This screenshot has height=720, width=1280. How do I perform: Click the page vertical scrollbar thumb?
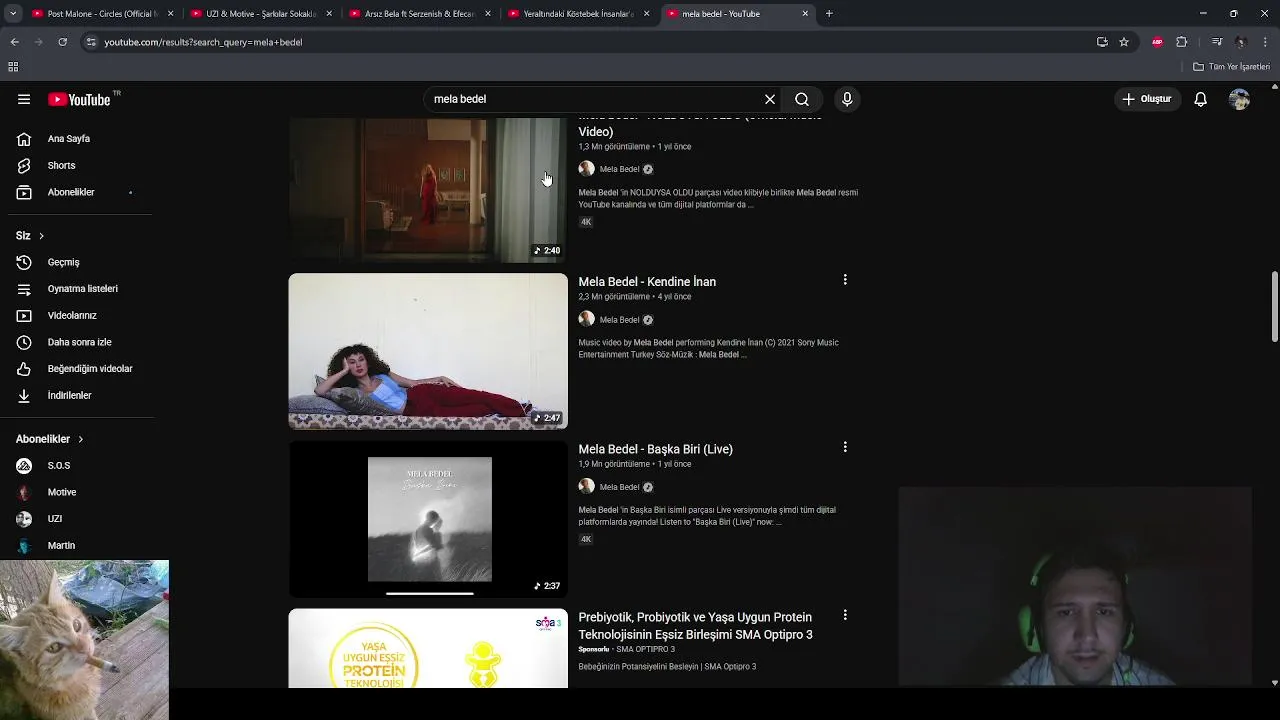pos(1274,307)
